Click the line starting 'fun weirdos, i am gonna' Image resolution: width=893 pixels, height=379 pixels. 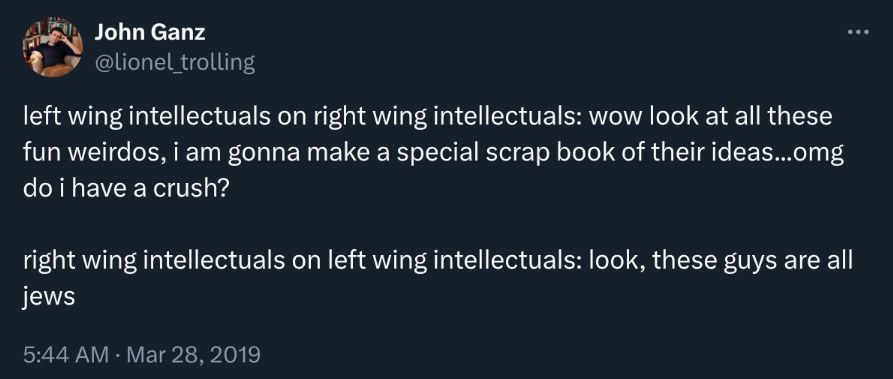pos(433,153)
